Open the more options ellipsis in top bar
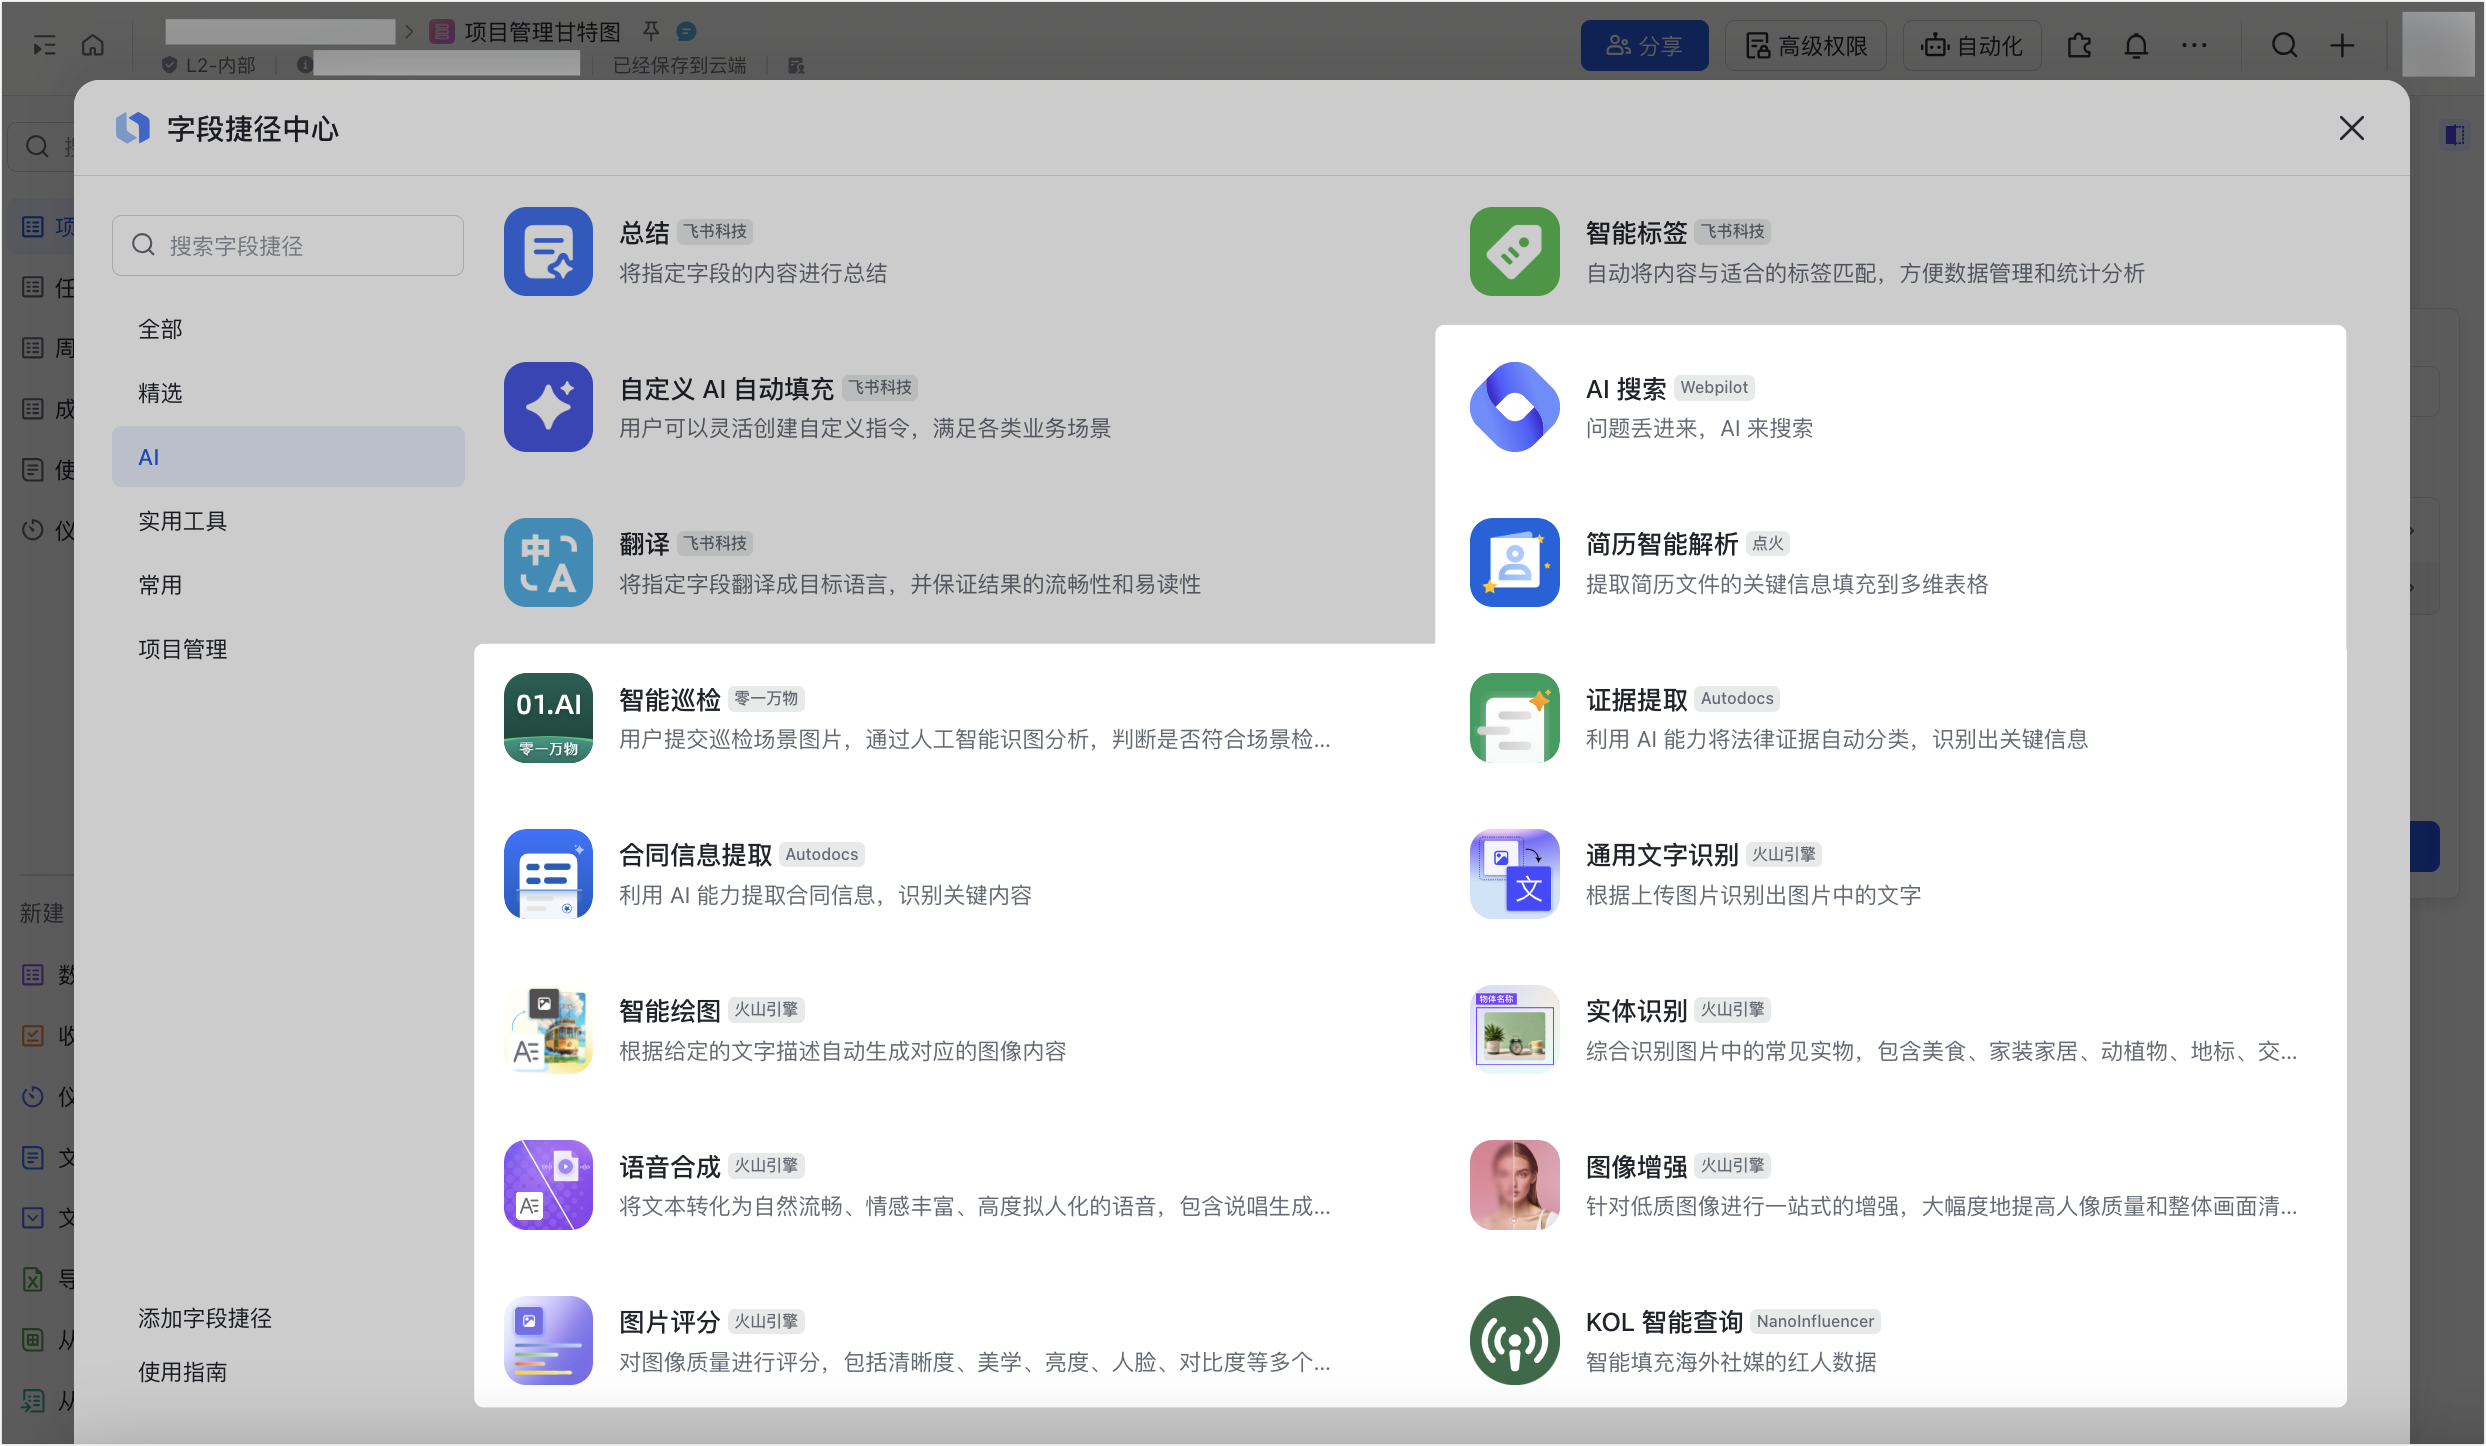Image resolution: width=2486 pixels, height=1446 pixels. (2194, 46)
